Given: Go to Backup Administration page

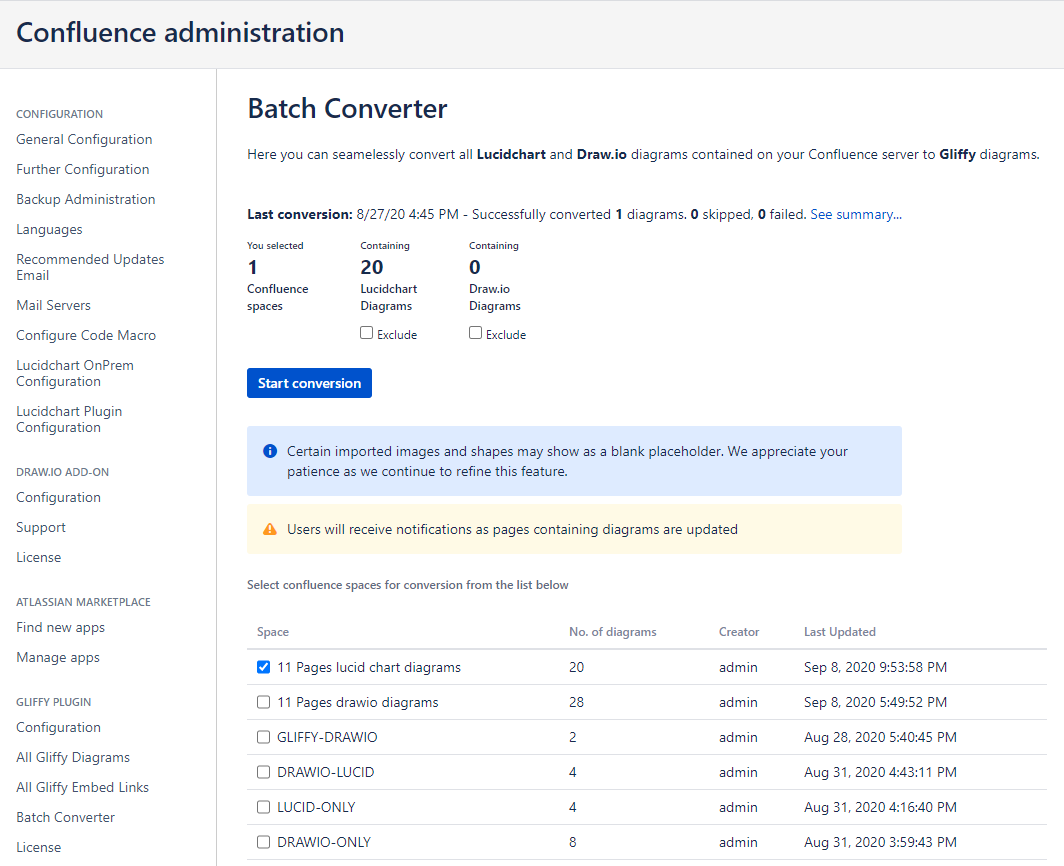Looking at the screenshot, I should [x=85, y=199].
